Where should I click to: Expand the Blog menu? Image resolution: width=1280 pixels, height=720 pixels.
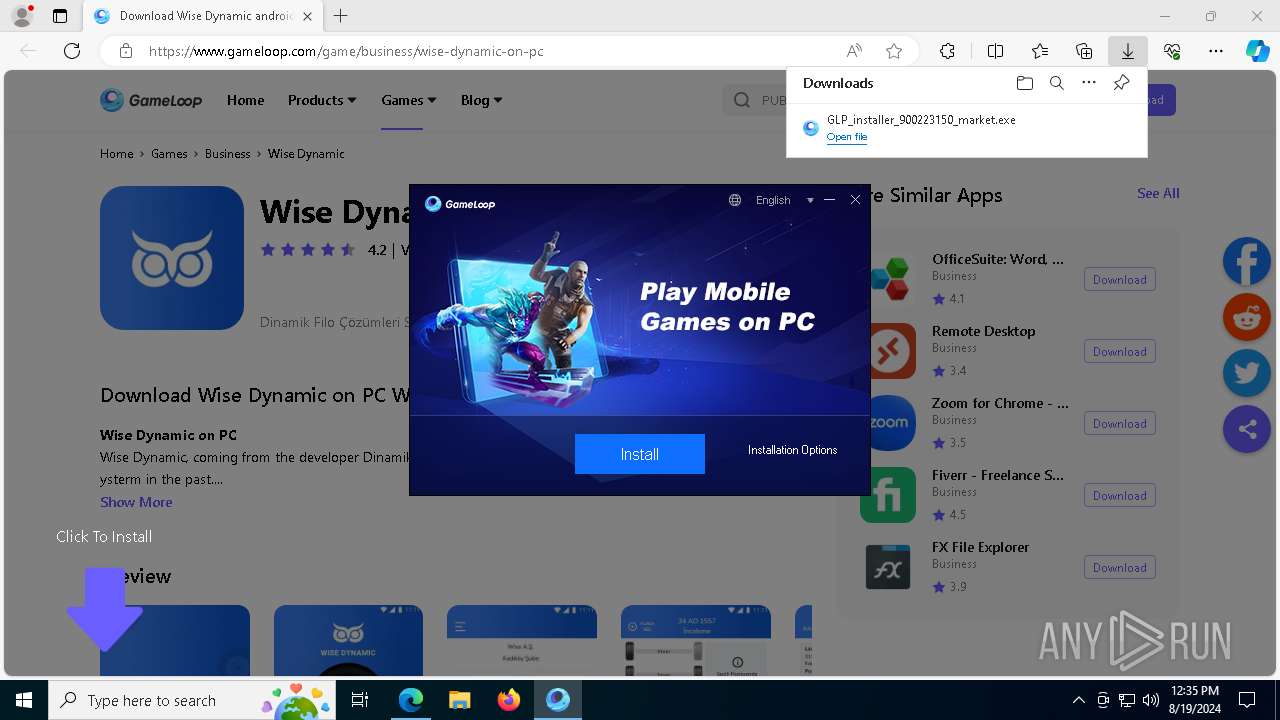pyautogui.click(x=481, y=100)
